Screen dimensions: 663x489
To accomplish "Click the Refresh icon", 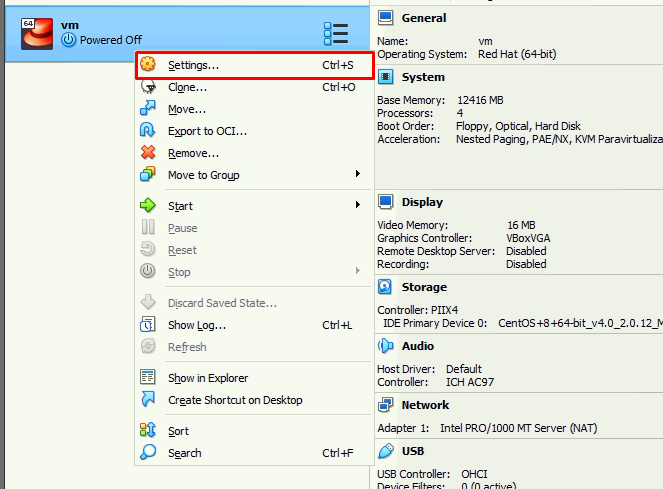I will 148,346.
